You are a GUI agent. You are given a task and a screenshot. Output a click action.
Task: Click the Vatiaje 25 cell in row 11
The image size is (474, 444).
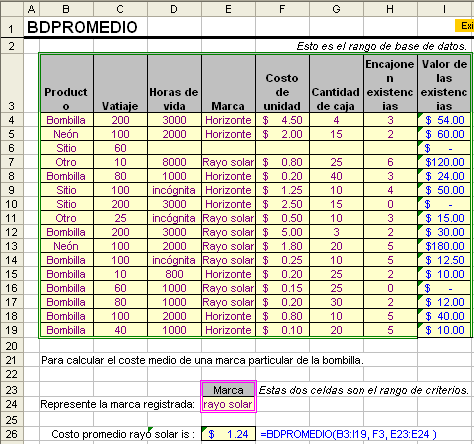point(120,218)
